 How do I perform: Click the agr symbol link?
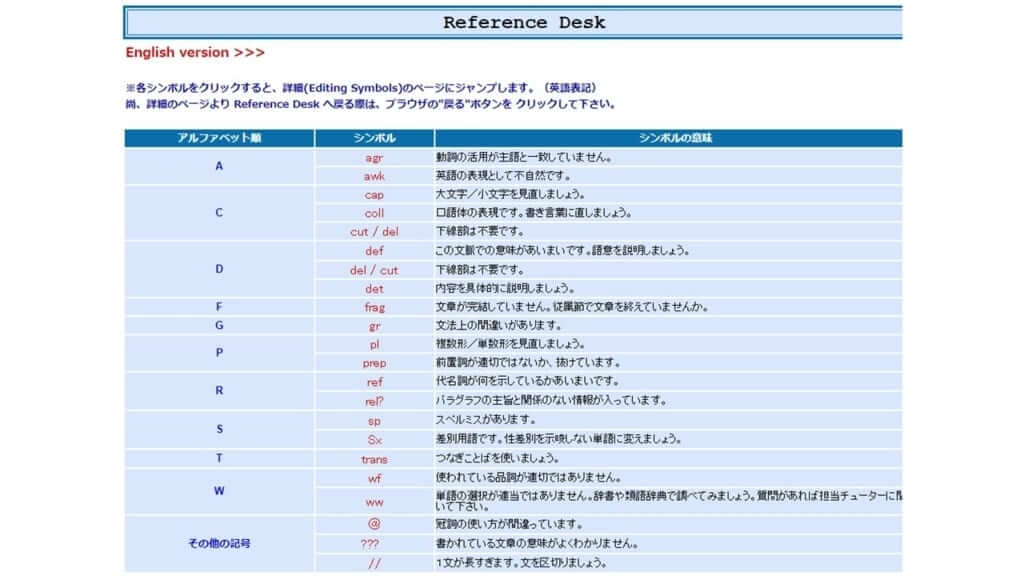[374, 158]
